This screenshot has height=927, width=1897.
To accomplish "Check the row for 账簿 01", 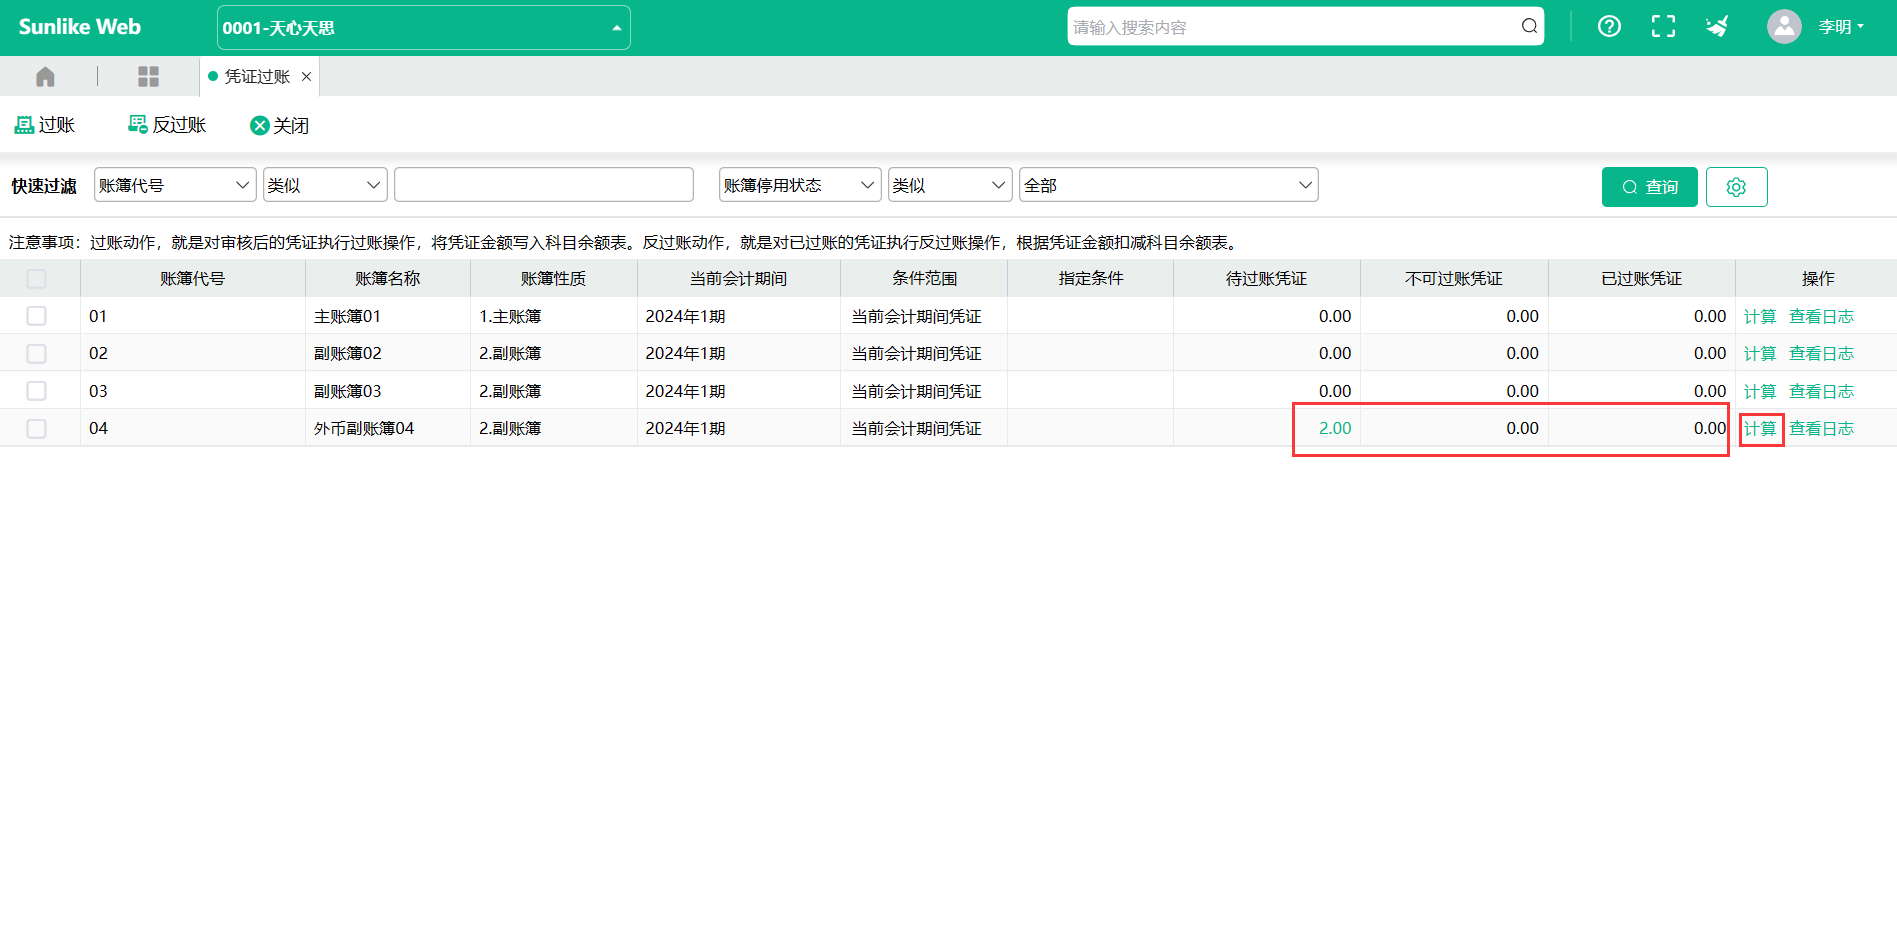I will click(x=37, y=316).
